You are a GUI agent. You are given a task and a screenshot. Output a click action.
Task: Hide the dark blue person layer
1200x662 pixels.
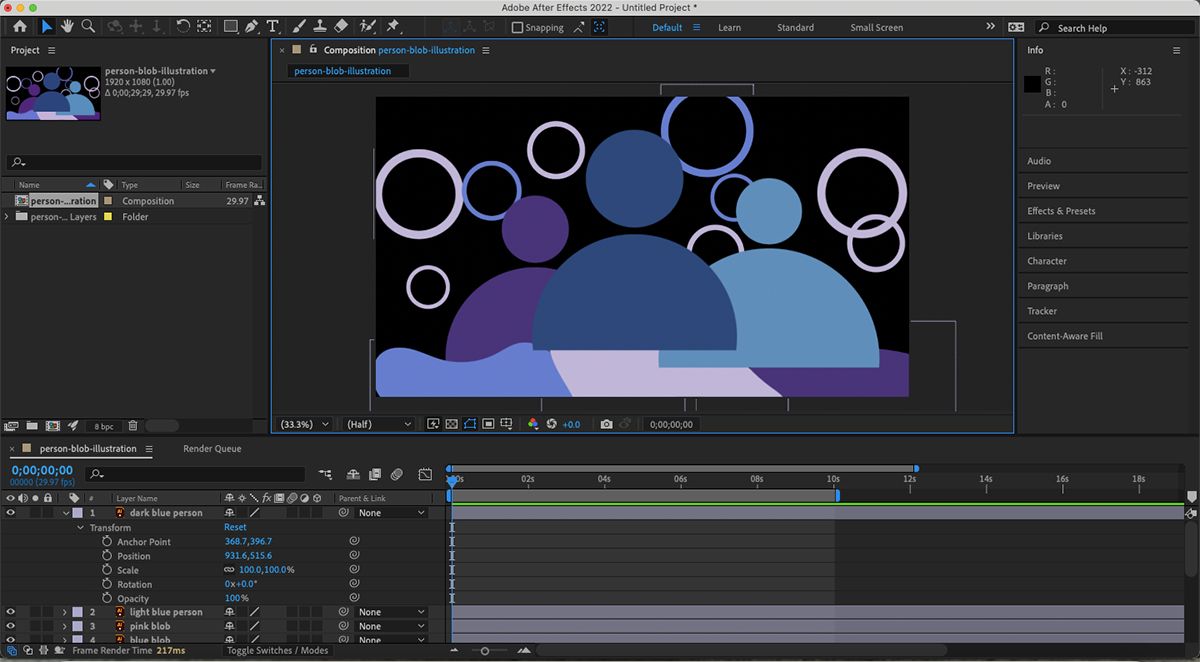tap(10, 512)
